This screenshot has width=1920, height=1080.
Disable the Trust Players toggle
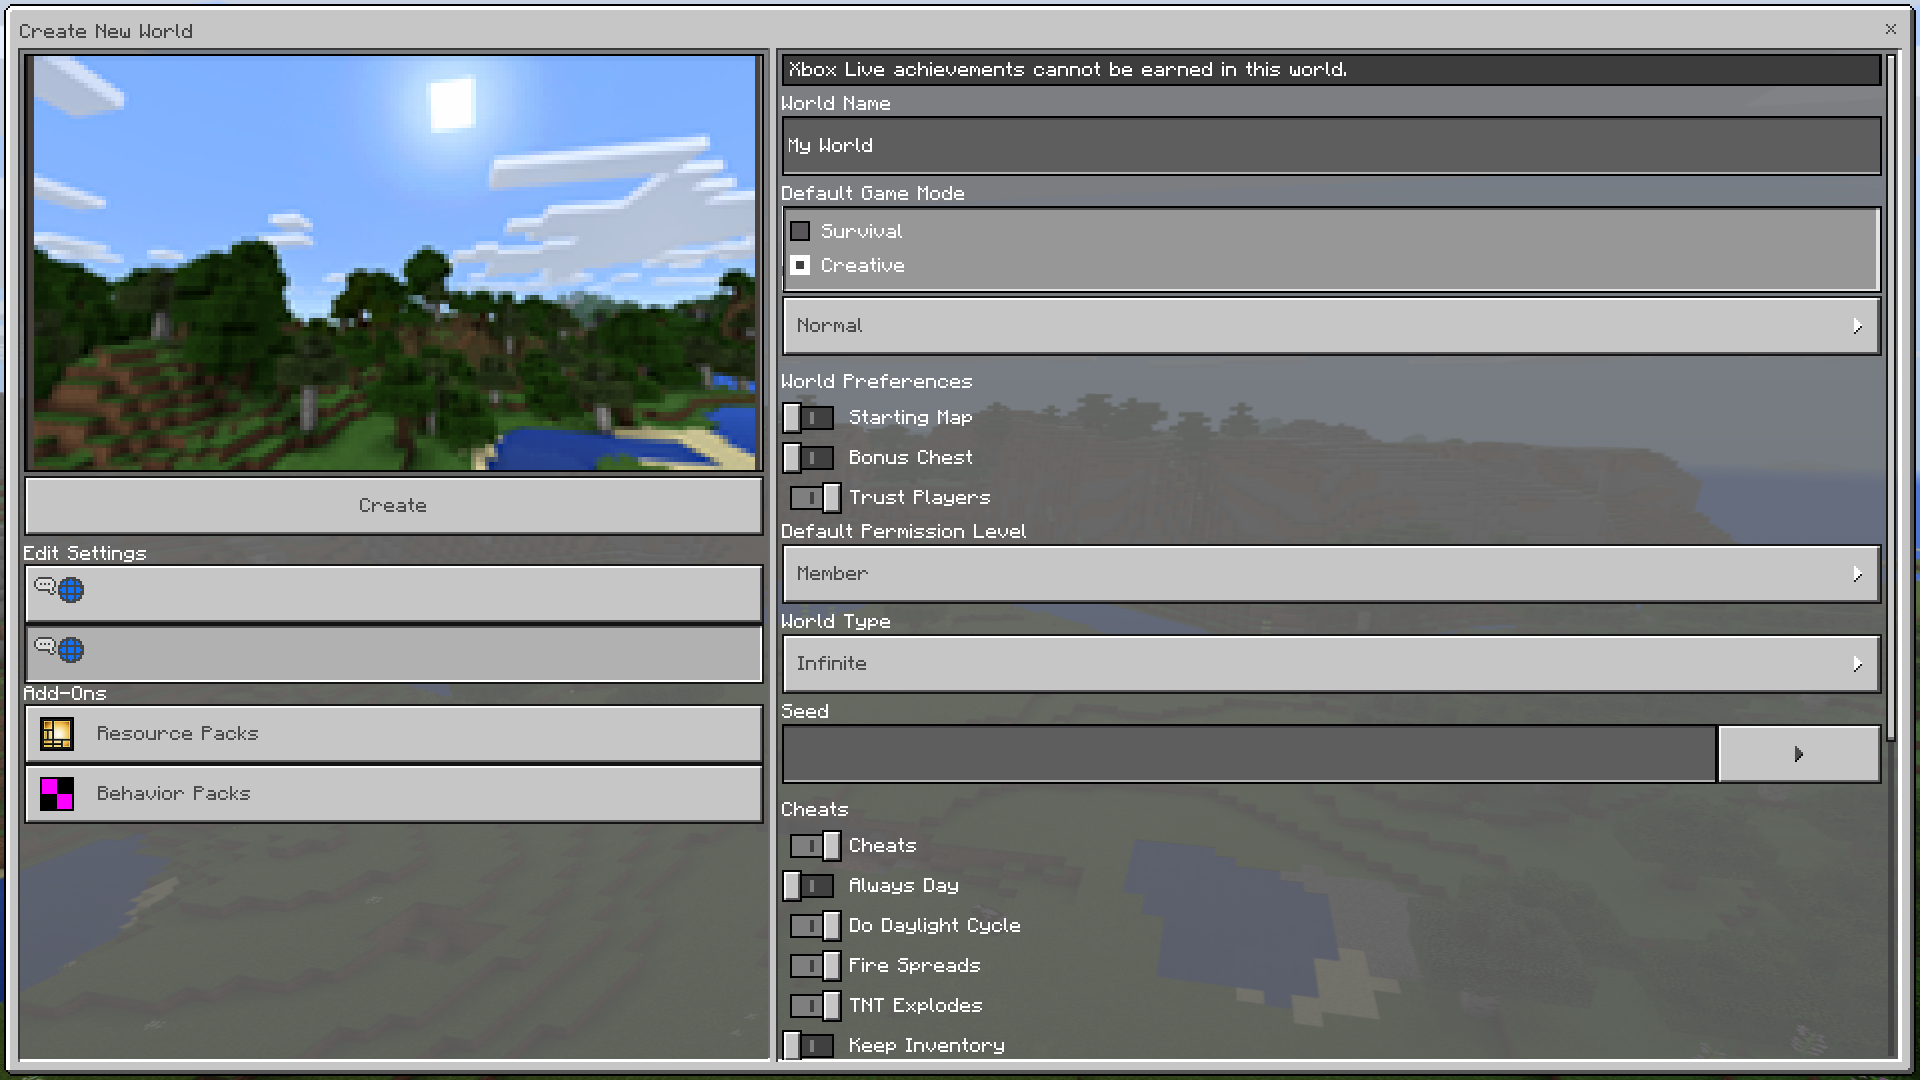coord(815,498)
